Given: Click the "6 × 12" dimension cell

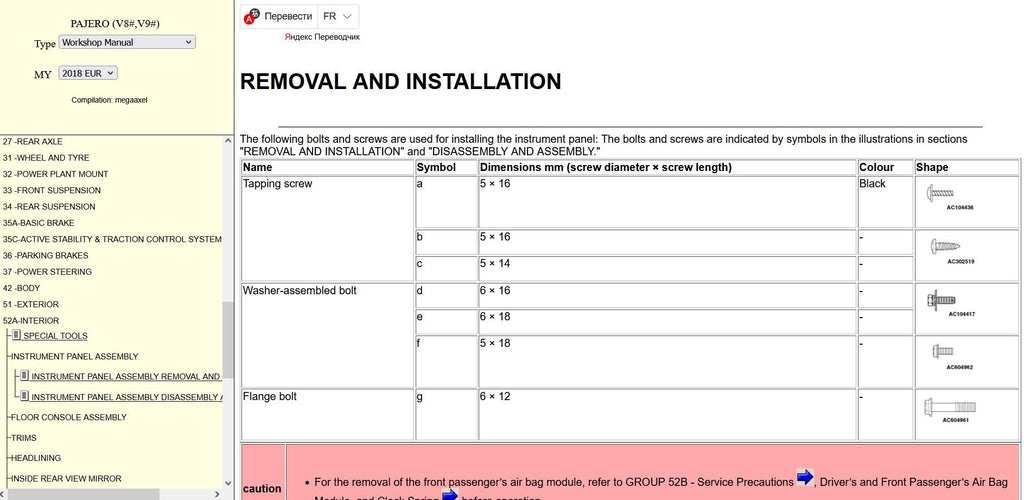Looking at the screenshot, I should (667, 414).
